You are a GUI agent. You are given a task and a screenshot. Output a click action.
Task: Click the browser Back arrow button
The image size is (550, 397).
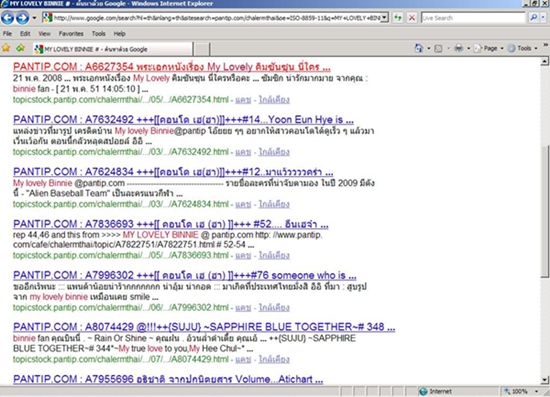click(7, 18)
